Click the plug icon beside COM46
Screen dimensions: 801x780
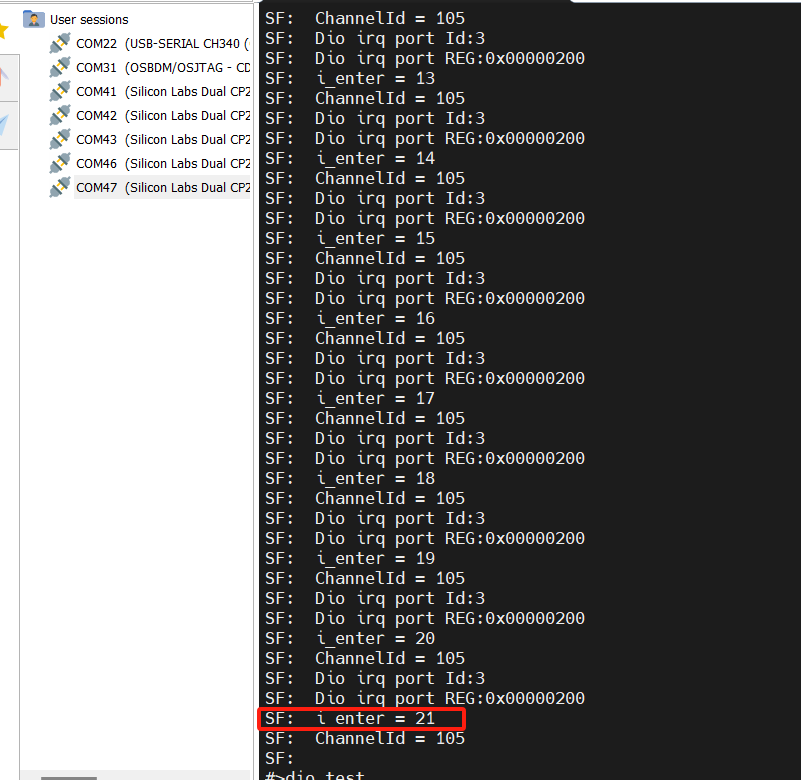pyautogui.click(x=60, y=163)
